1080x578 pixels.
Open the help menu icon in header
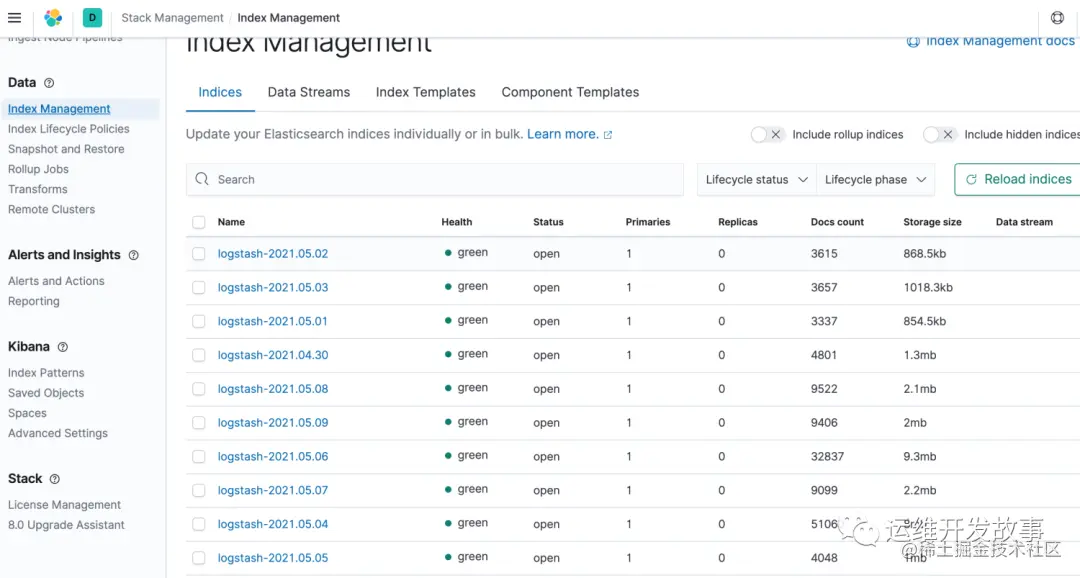click(x=1057, y=18)
